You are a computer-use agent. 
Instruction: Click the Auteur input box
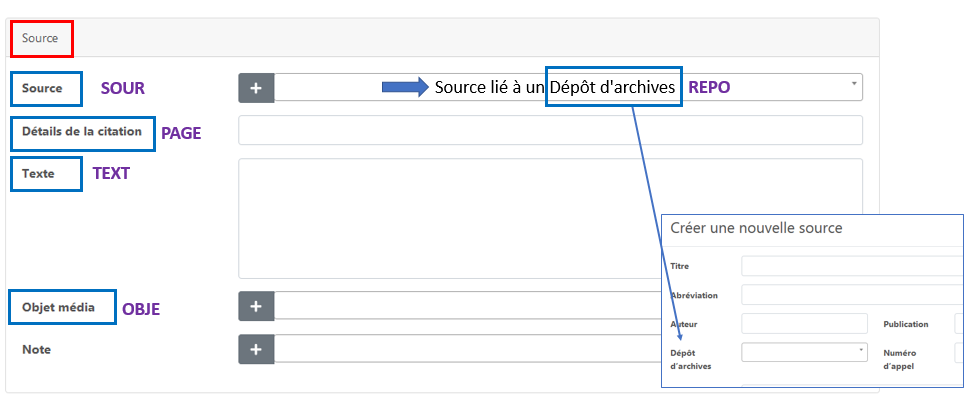804,324
